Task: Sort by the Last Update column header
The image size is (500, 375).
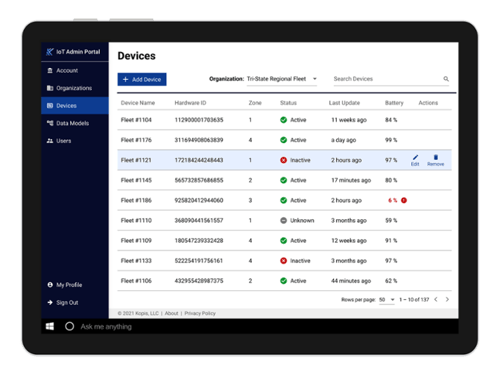Action: tap(344, 103)
